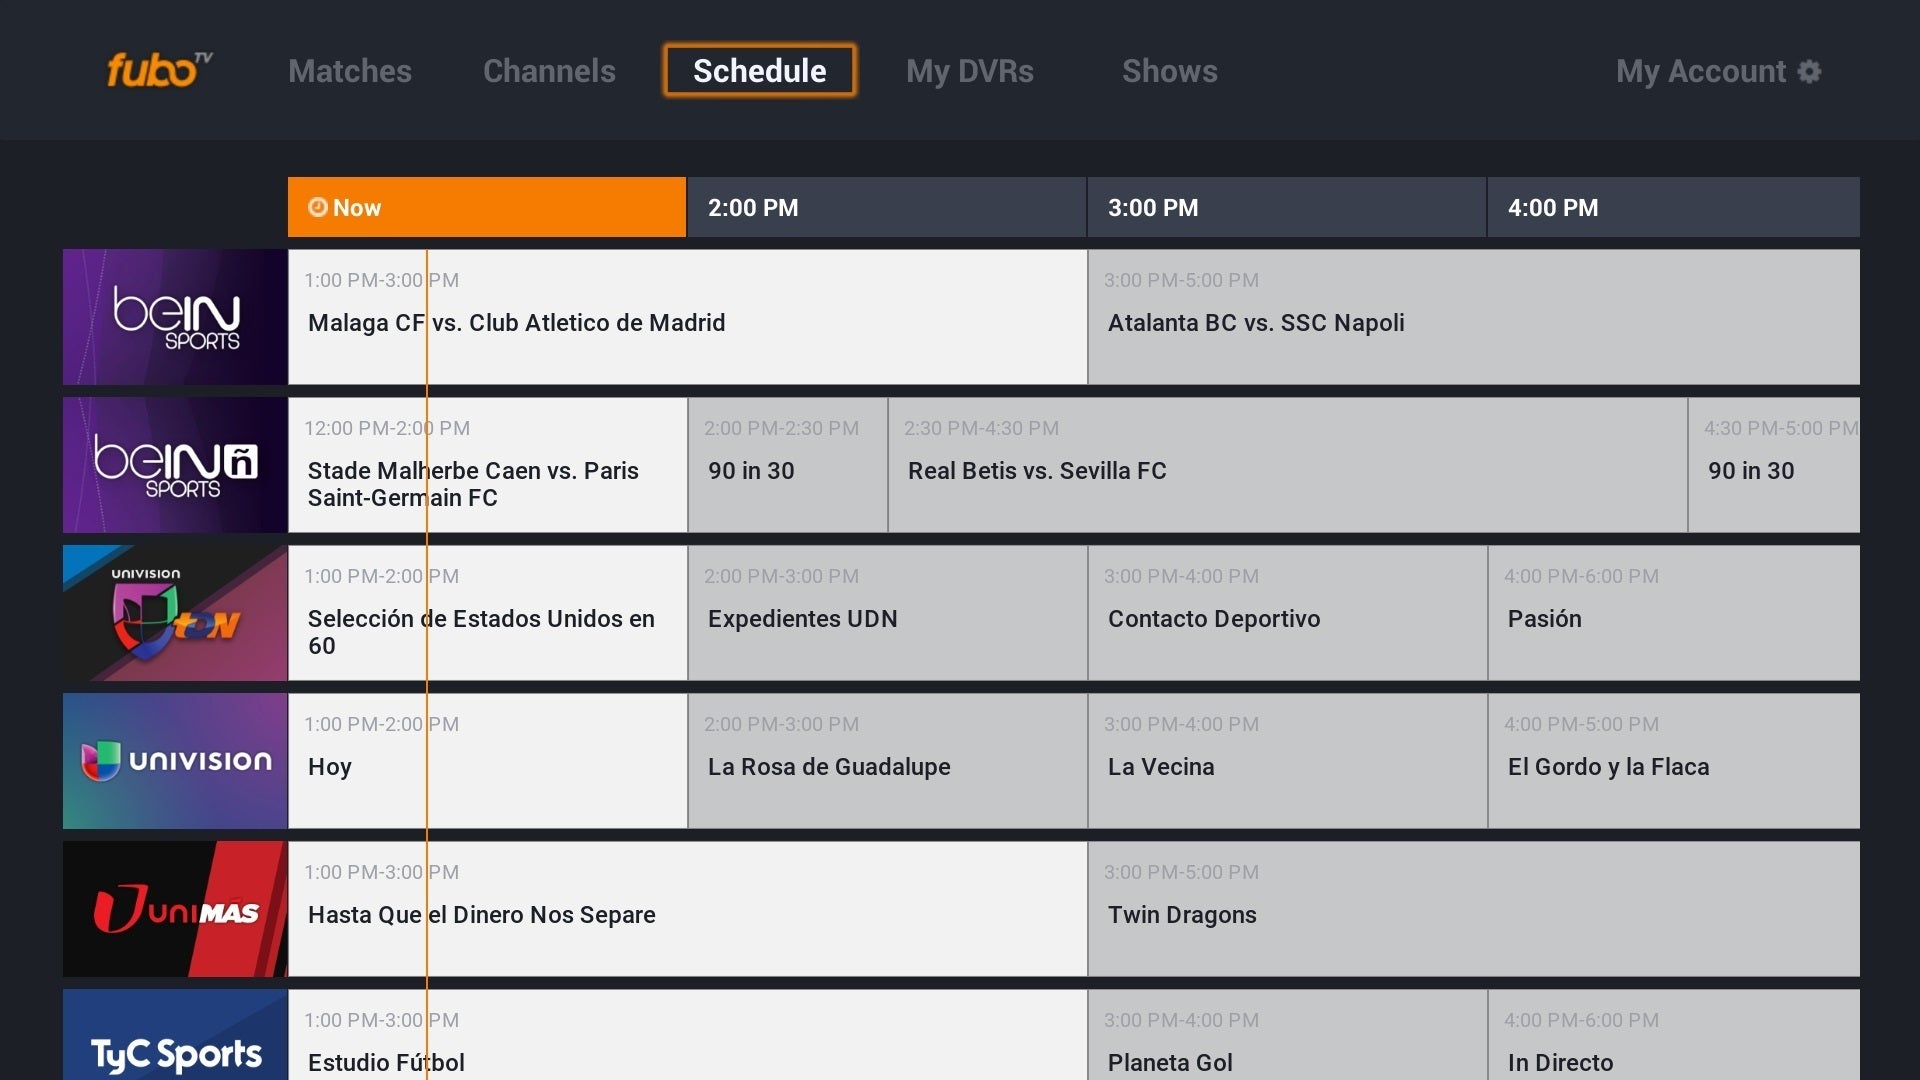
Task: Click the Matches menu item
Action: 347,70
